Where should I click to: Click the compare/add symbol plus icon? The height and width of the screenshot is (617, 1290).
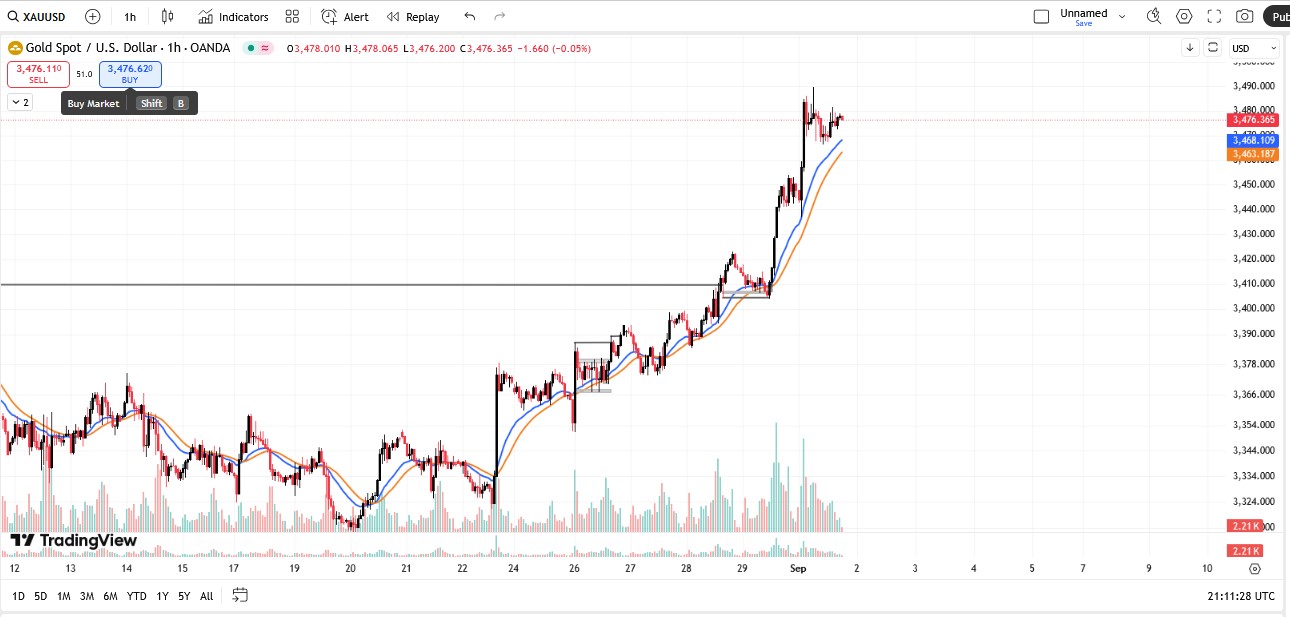93,17
